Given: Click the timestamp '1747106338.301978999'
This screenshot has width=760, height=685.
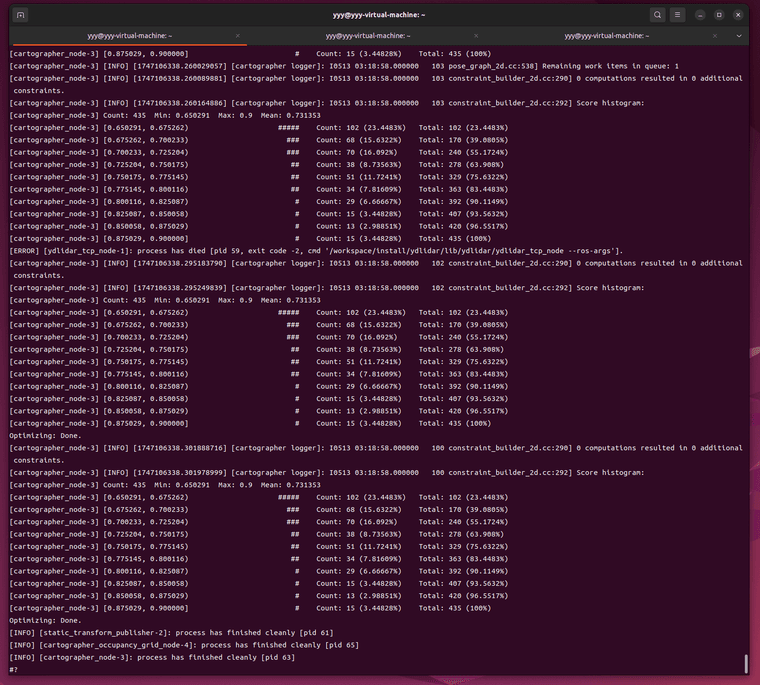Looking at the screenshot, I should (x=180, y=473).
